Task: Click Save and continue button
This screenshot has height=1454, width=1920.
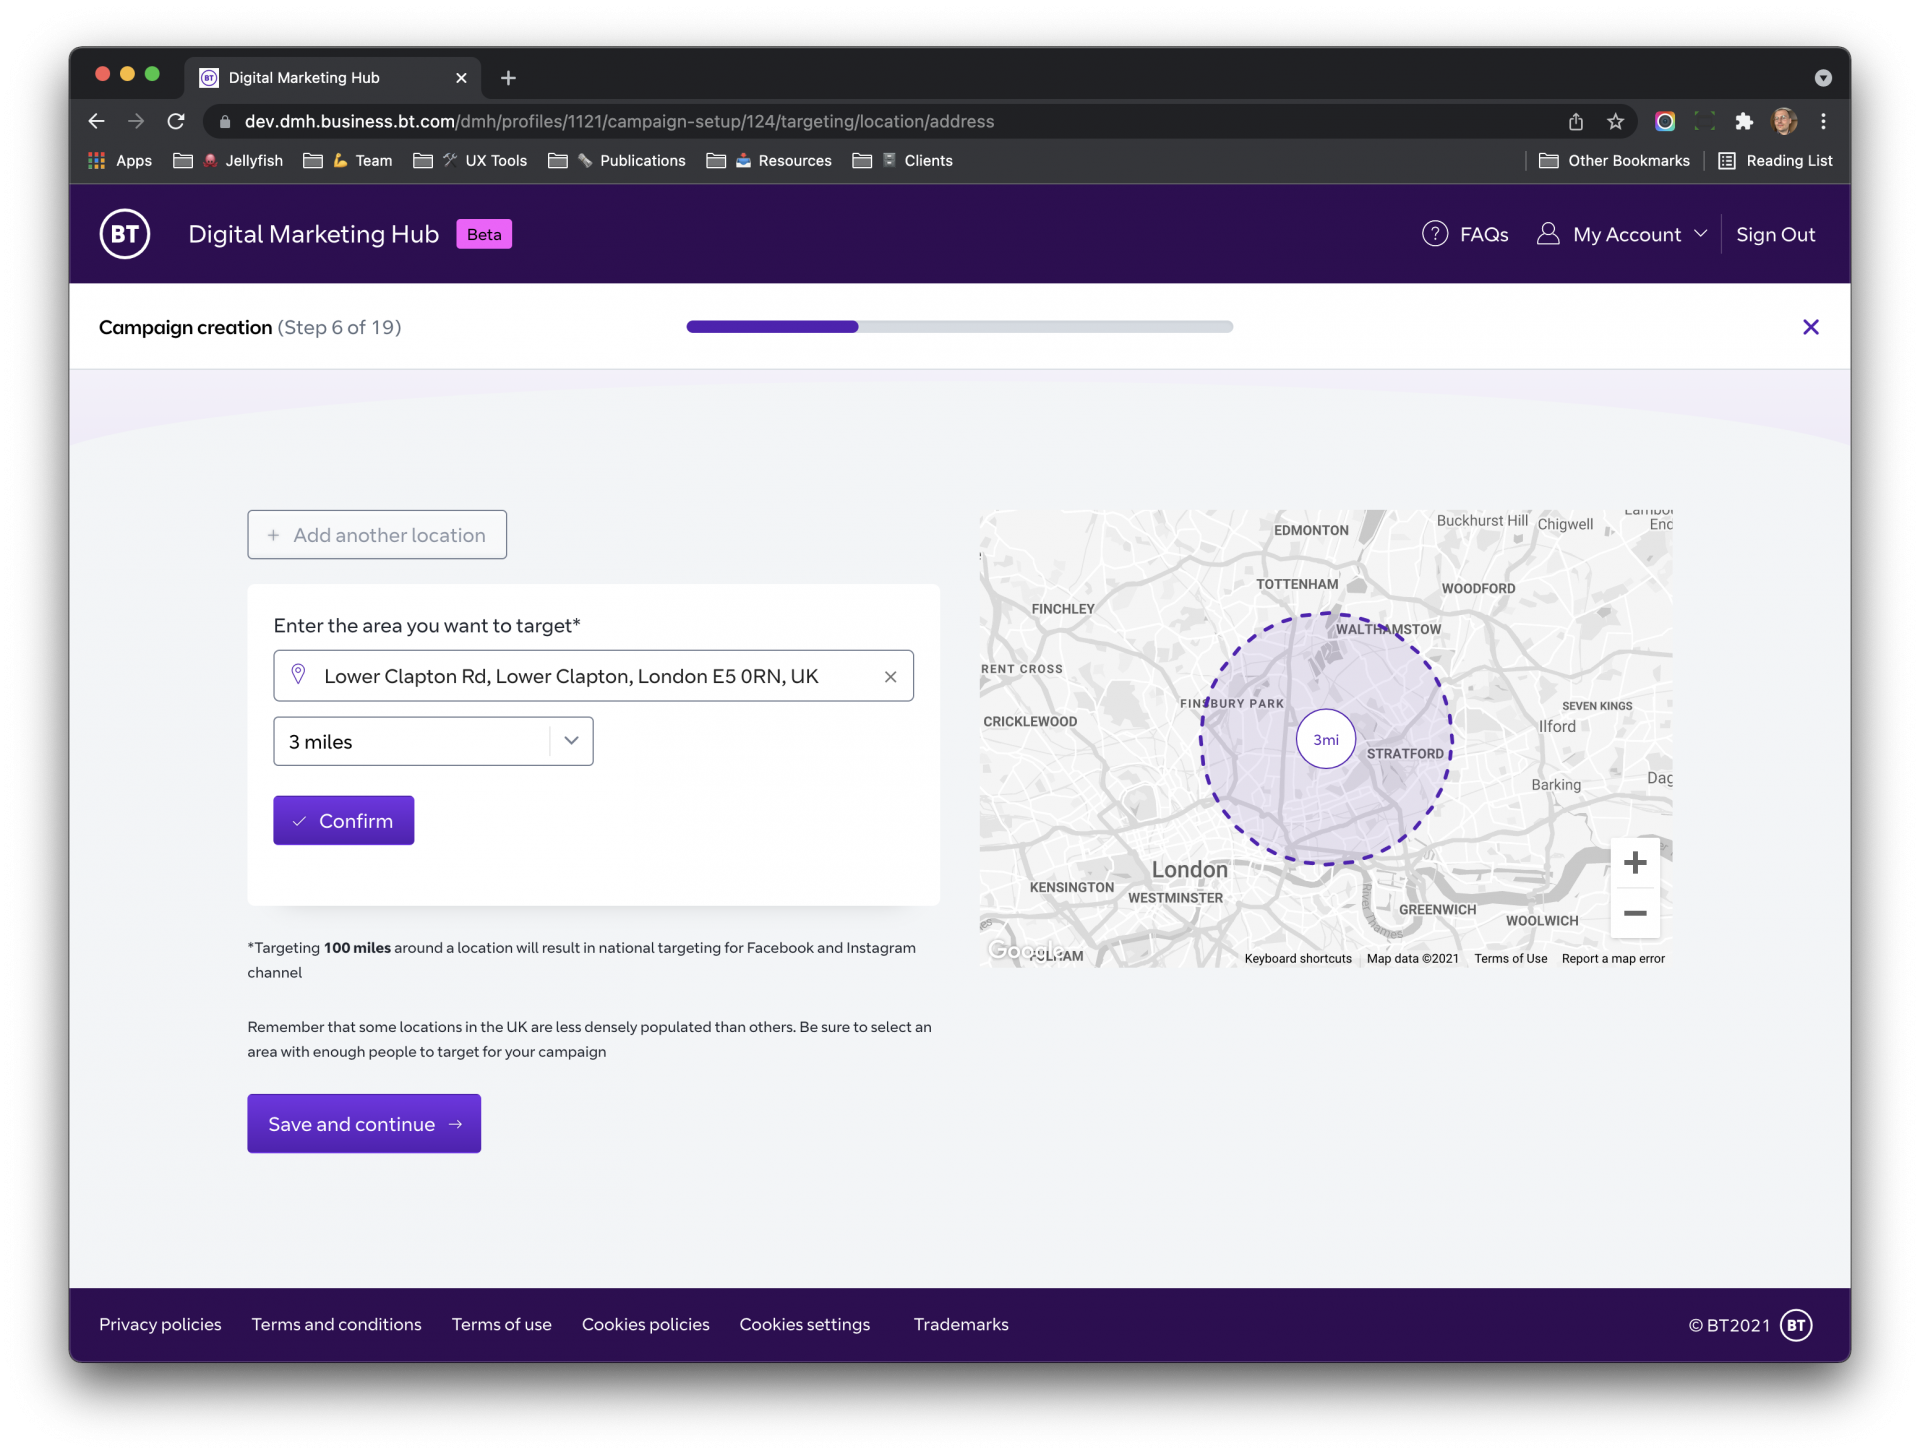Action: point(364,1123)
